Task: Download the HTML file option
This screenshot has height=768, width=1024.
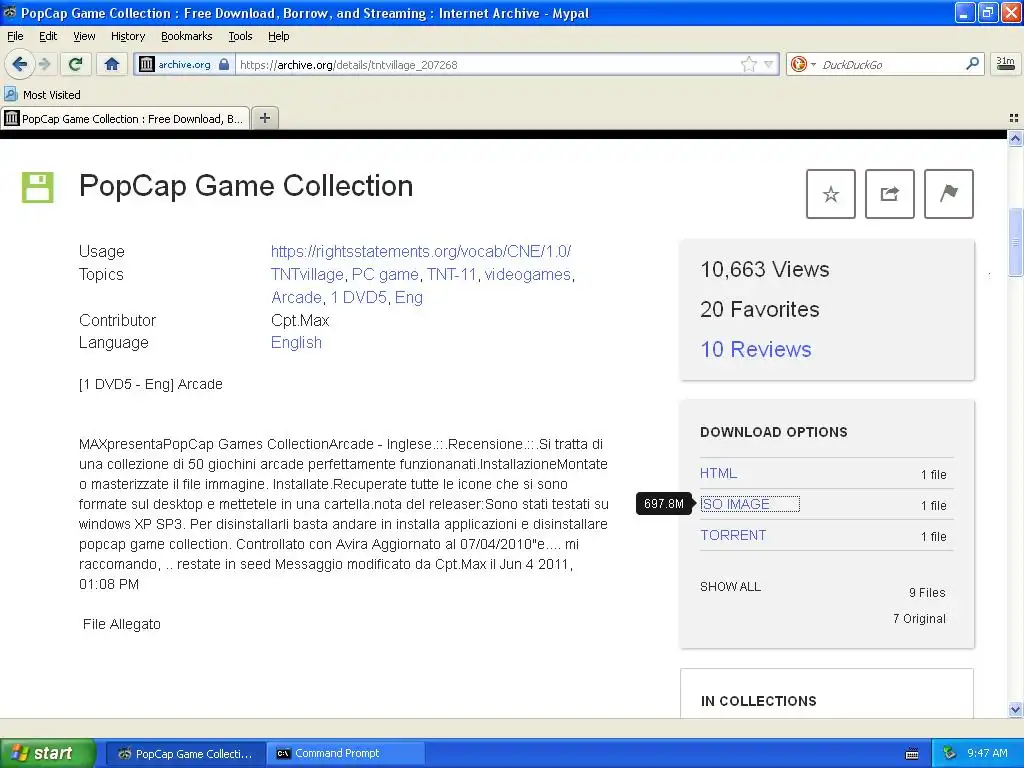Action: pyautogui.click(x=718, y=473)
